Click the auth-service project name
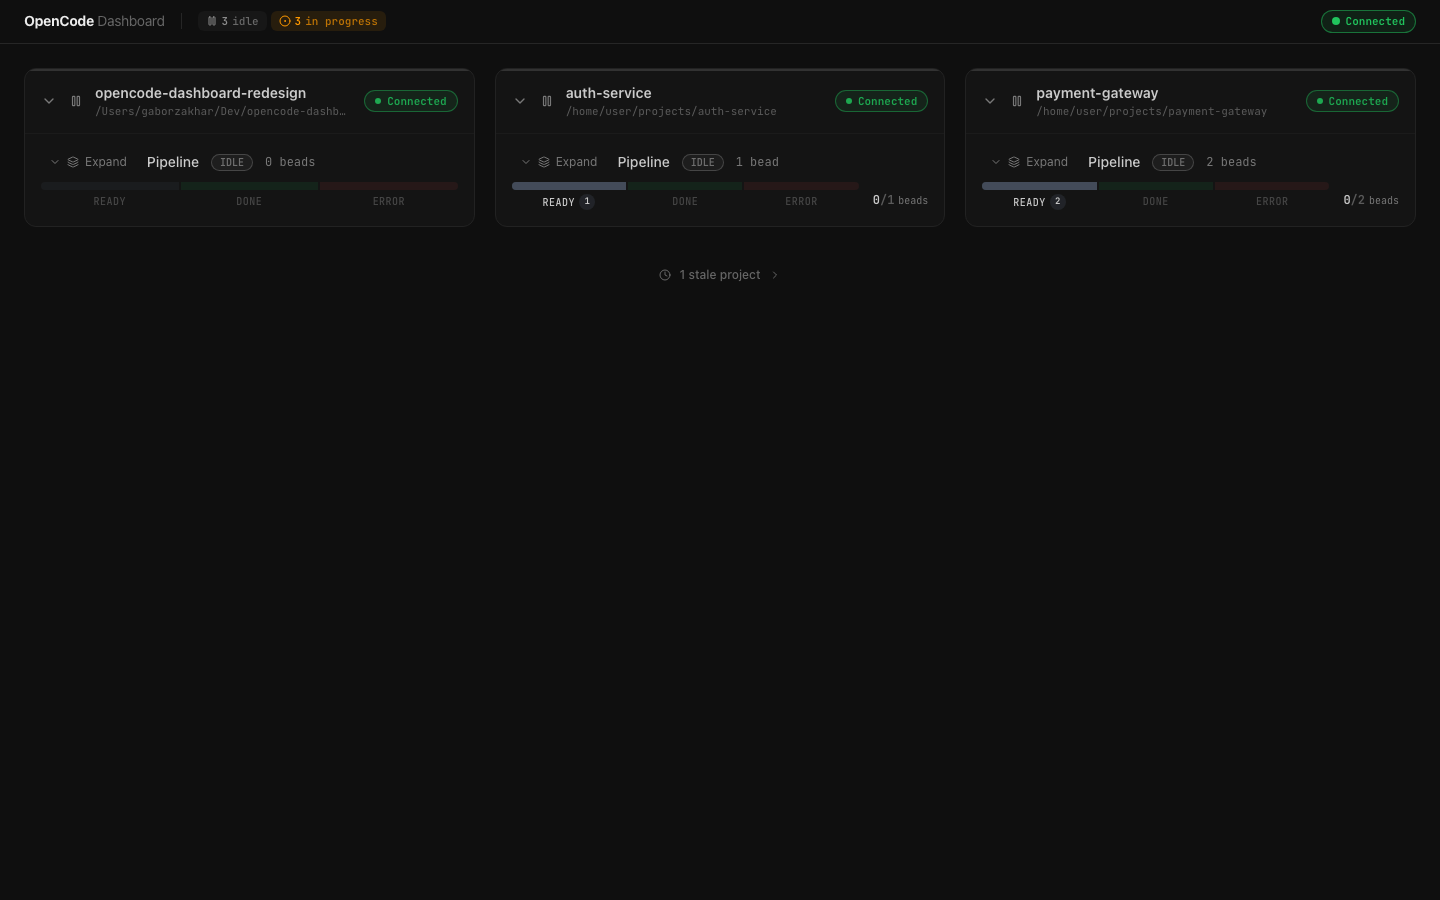Screen dimensions: 1440x900 609,93
